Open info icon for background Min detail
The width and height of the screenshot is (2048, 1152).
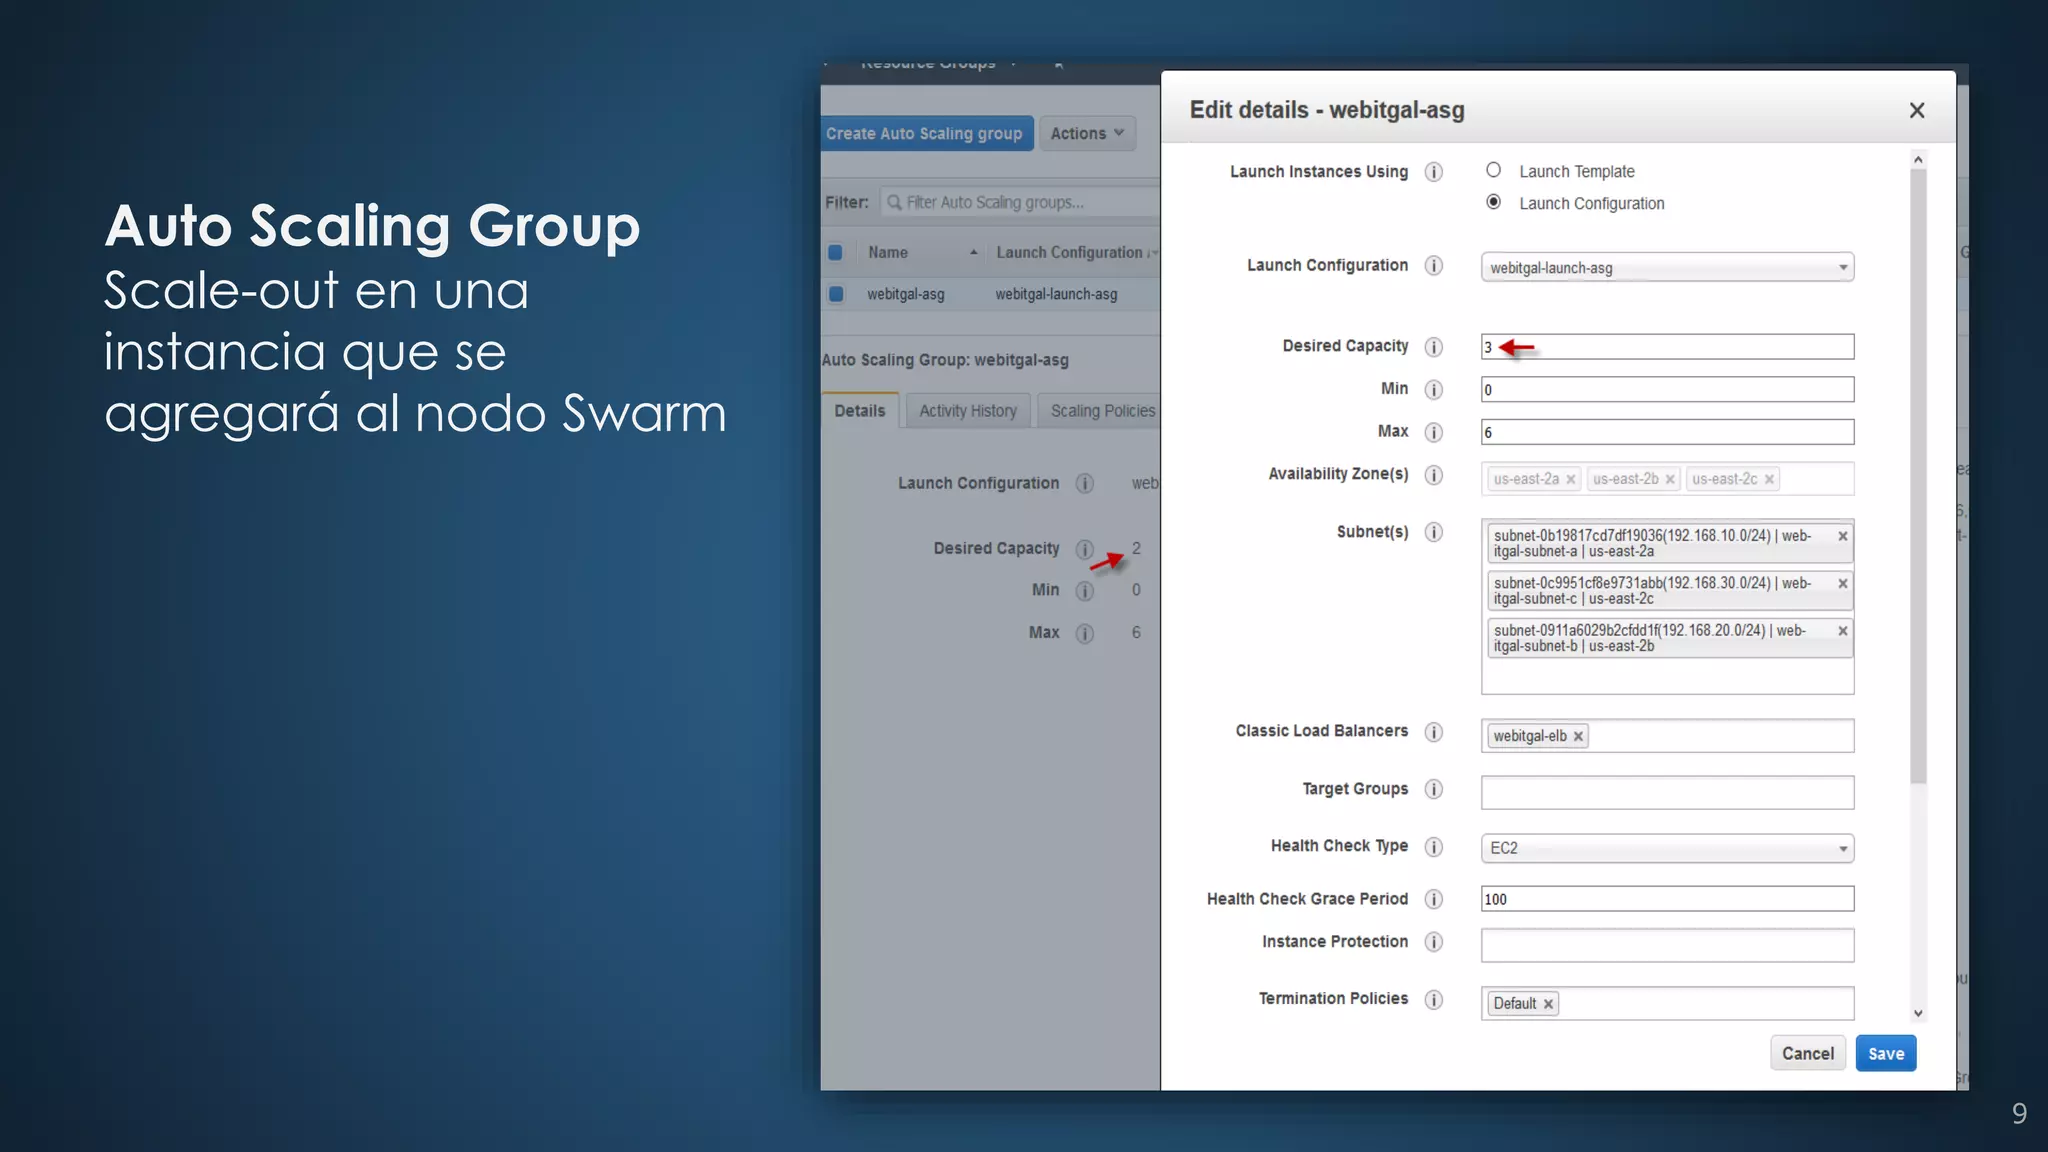click(x=1084, y=591)
